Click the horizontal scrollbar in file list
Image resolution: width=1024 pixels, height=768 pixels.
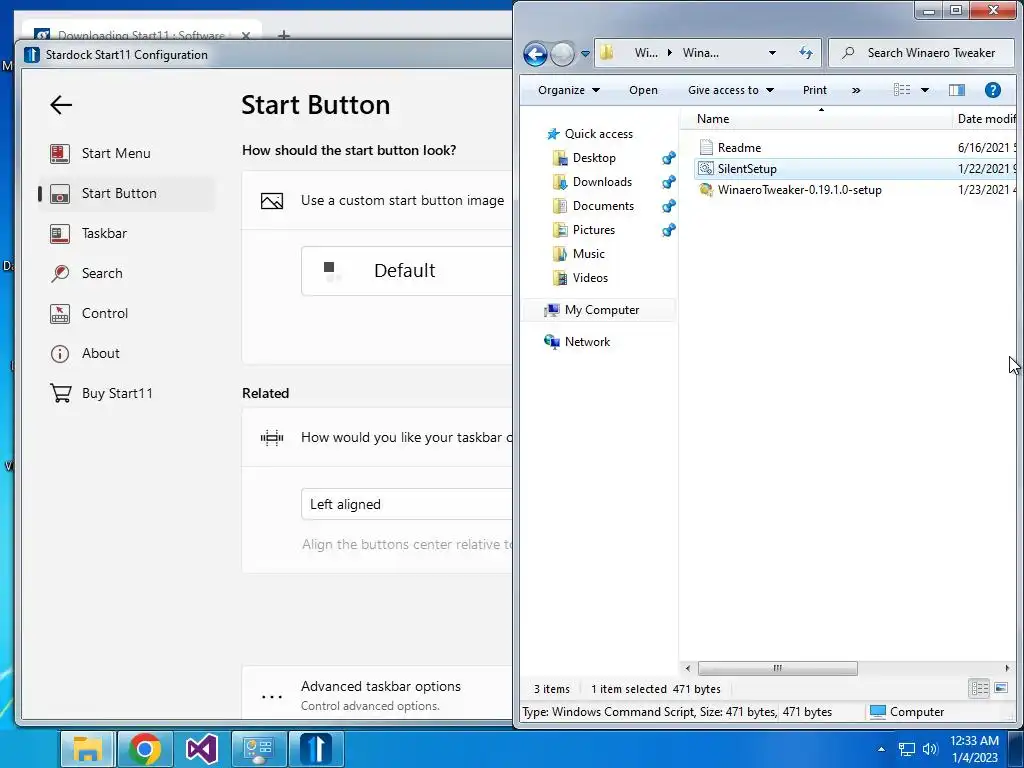[777, 668]
